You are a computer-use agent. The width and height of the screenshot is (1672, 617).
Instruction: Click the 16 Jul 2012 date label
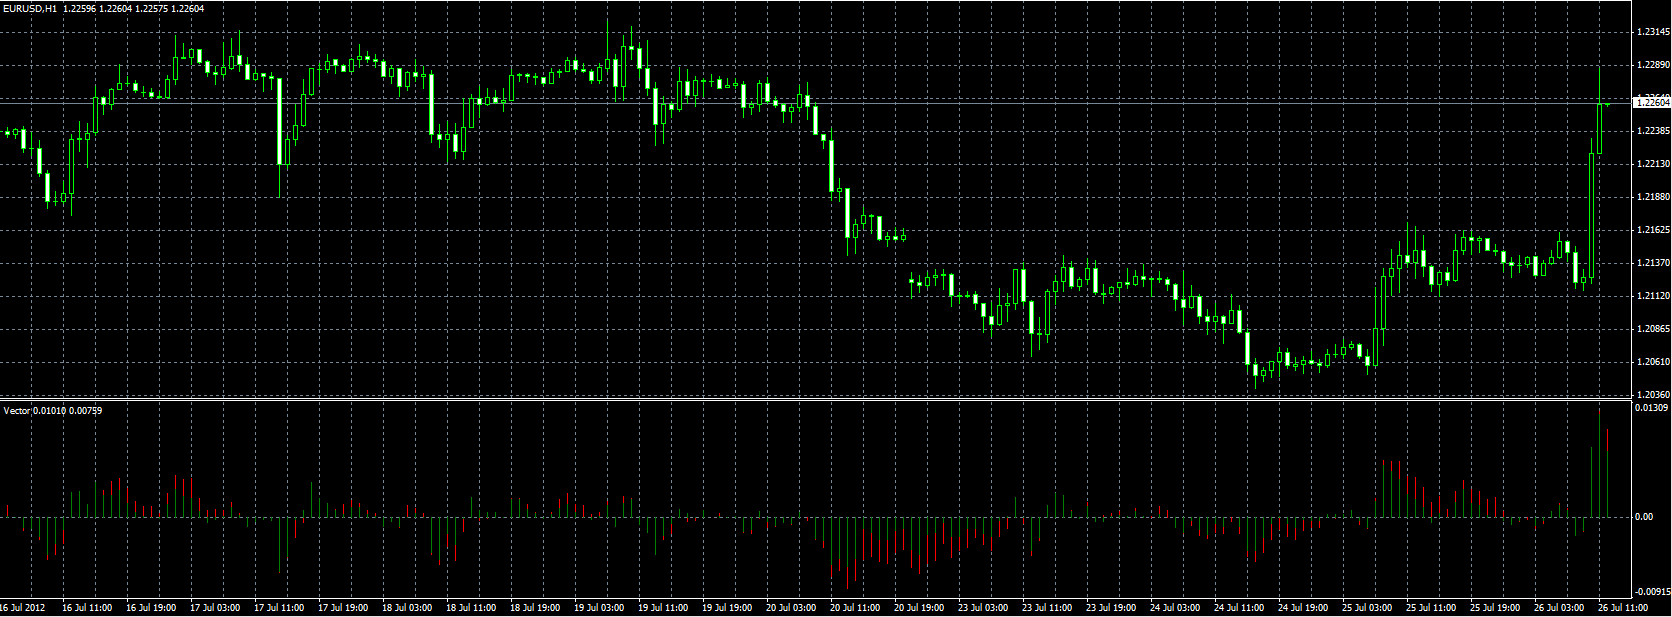[x=23, y=607]
